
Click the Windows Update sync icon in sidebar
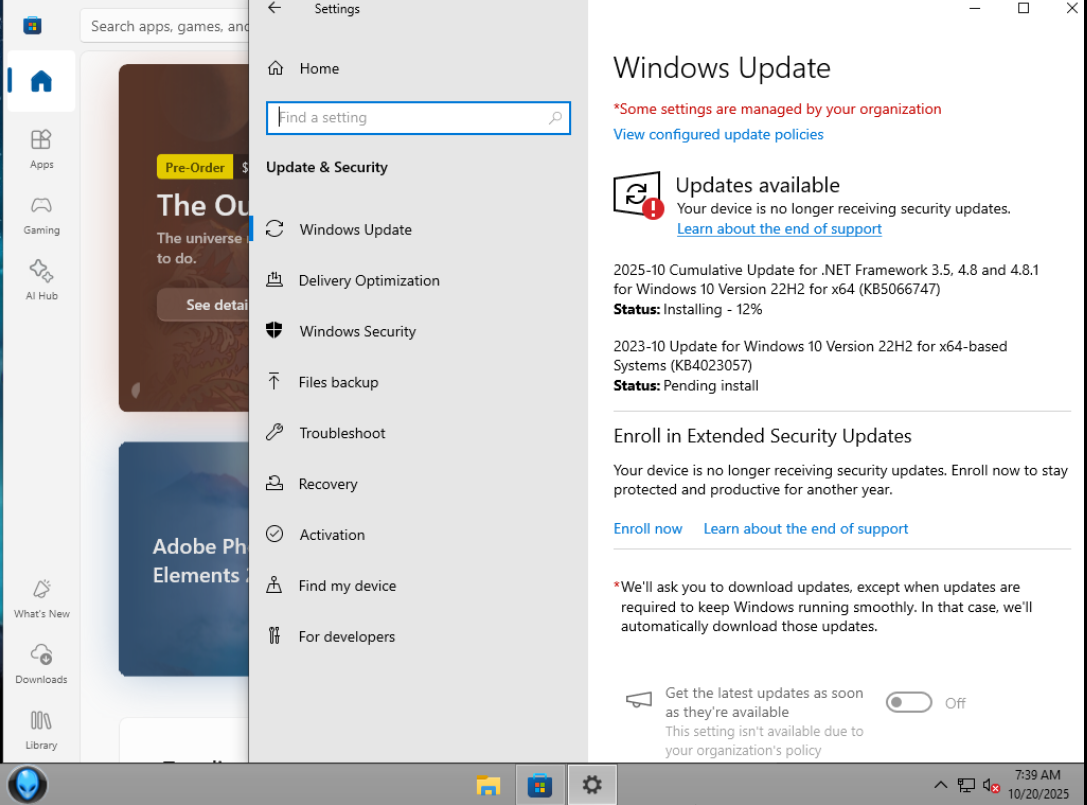coord(275,229)
